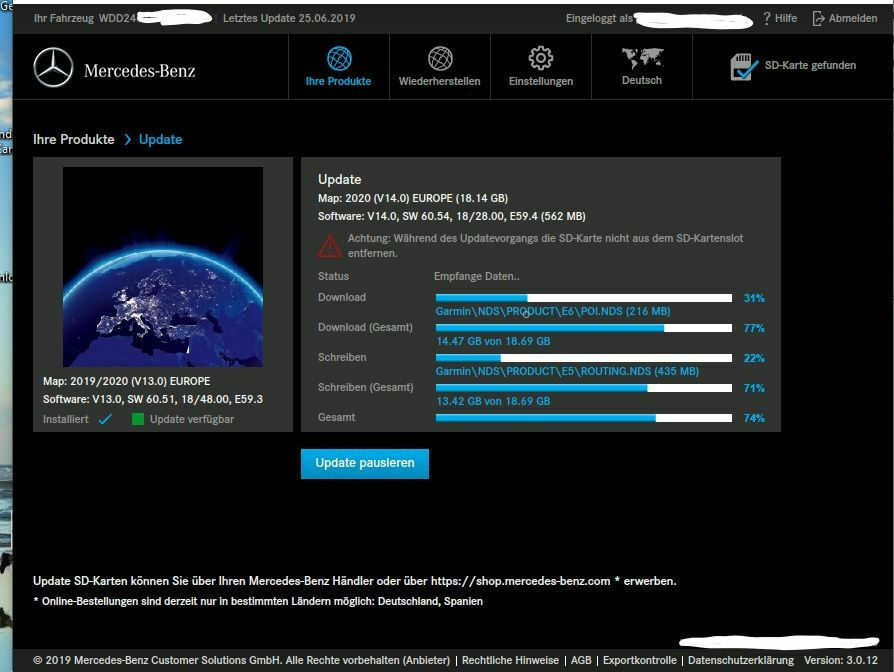Click the copyright Customer Solutions text

pos(242,660)
